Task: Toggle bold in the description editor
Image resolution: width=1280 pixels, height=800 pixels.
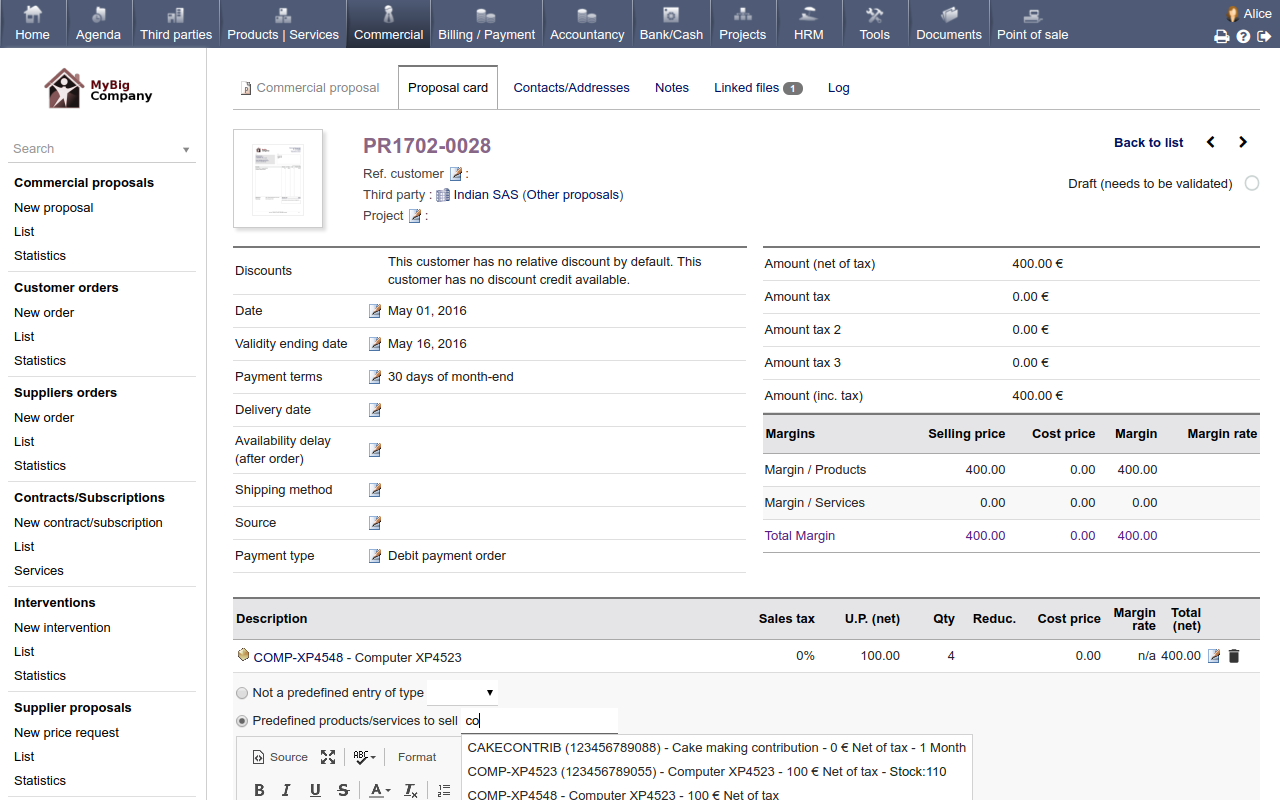Action: (259, 790)
